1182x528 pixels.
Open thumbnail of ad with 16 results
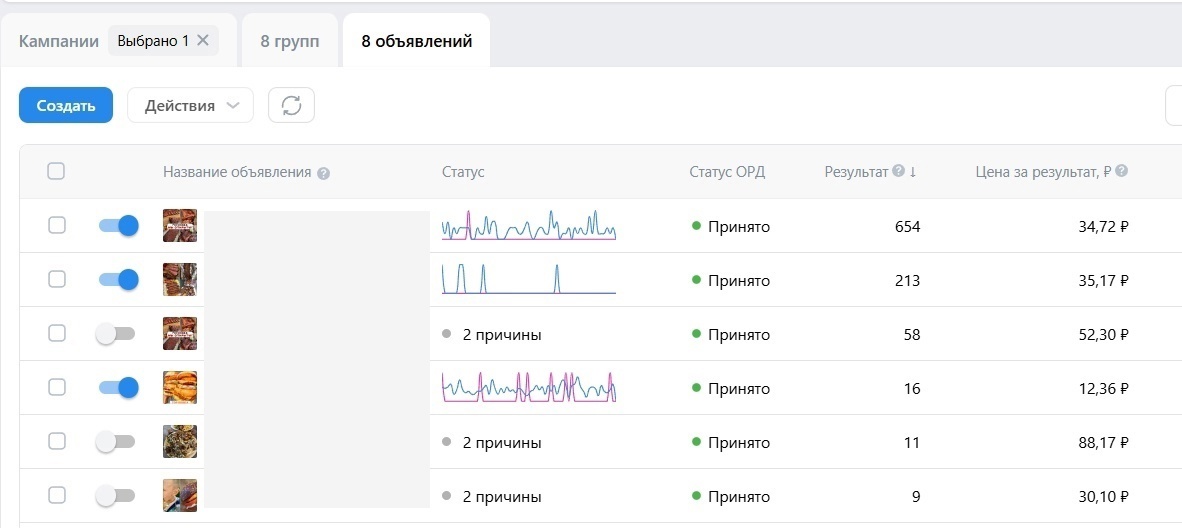click(180, 388)
